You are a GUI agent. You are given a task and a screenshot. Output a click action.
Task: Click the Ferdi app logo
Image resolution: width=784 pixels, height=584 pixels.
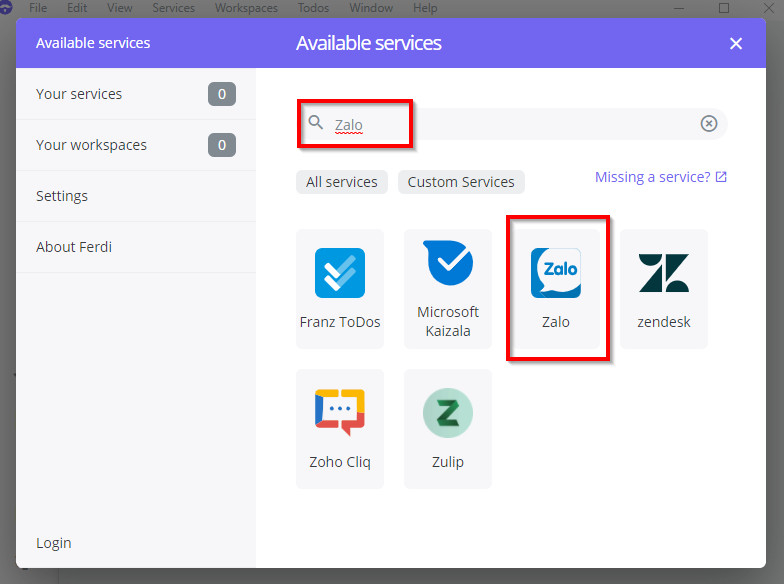(x=6, y=8)
